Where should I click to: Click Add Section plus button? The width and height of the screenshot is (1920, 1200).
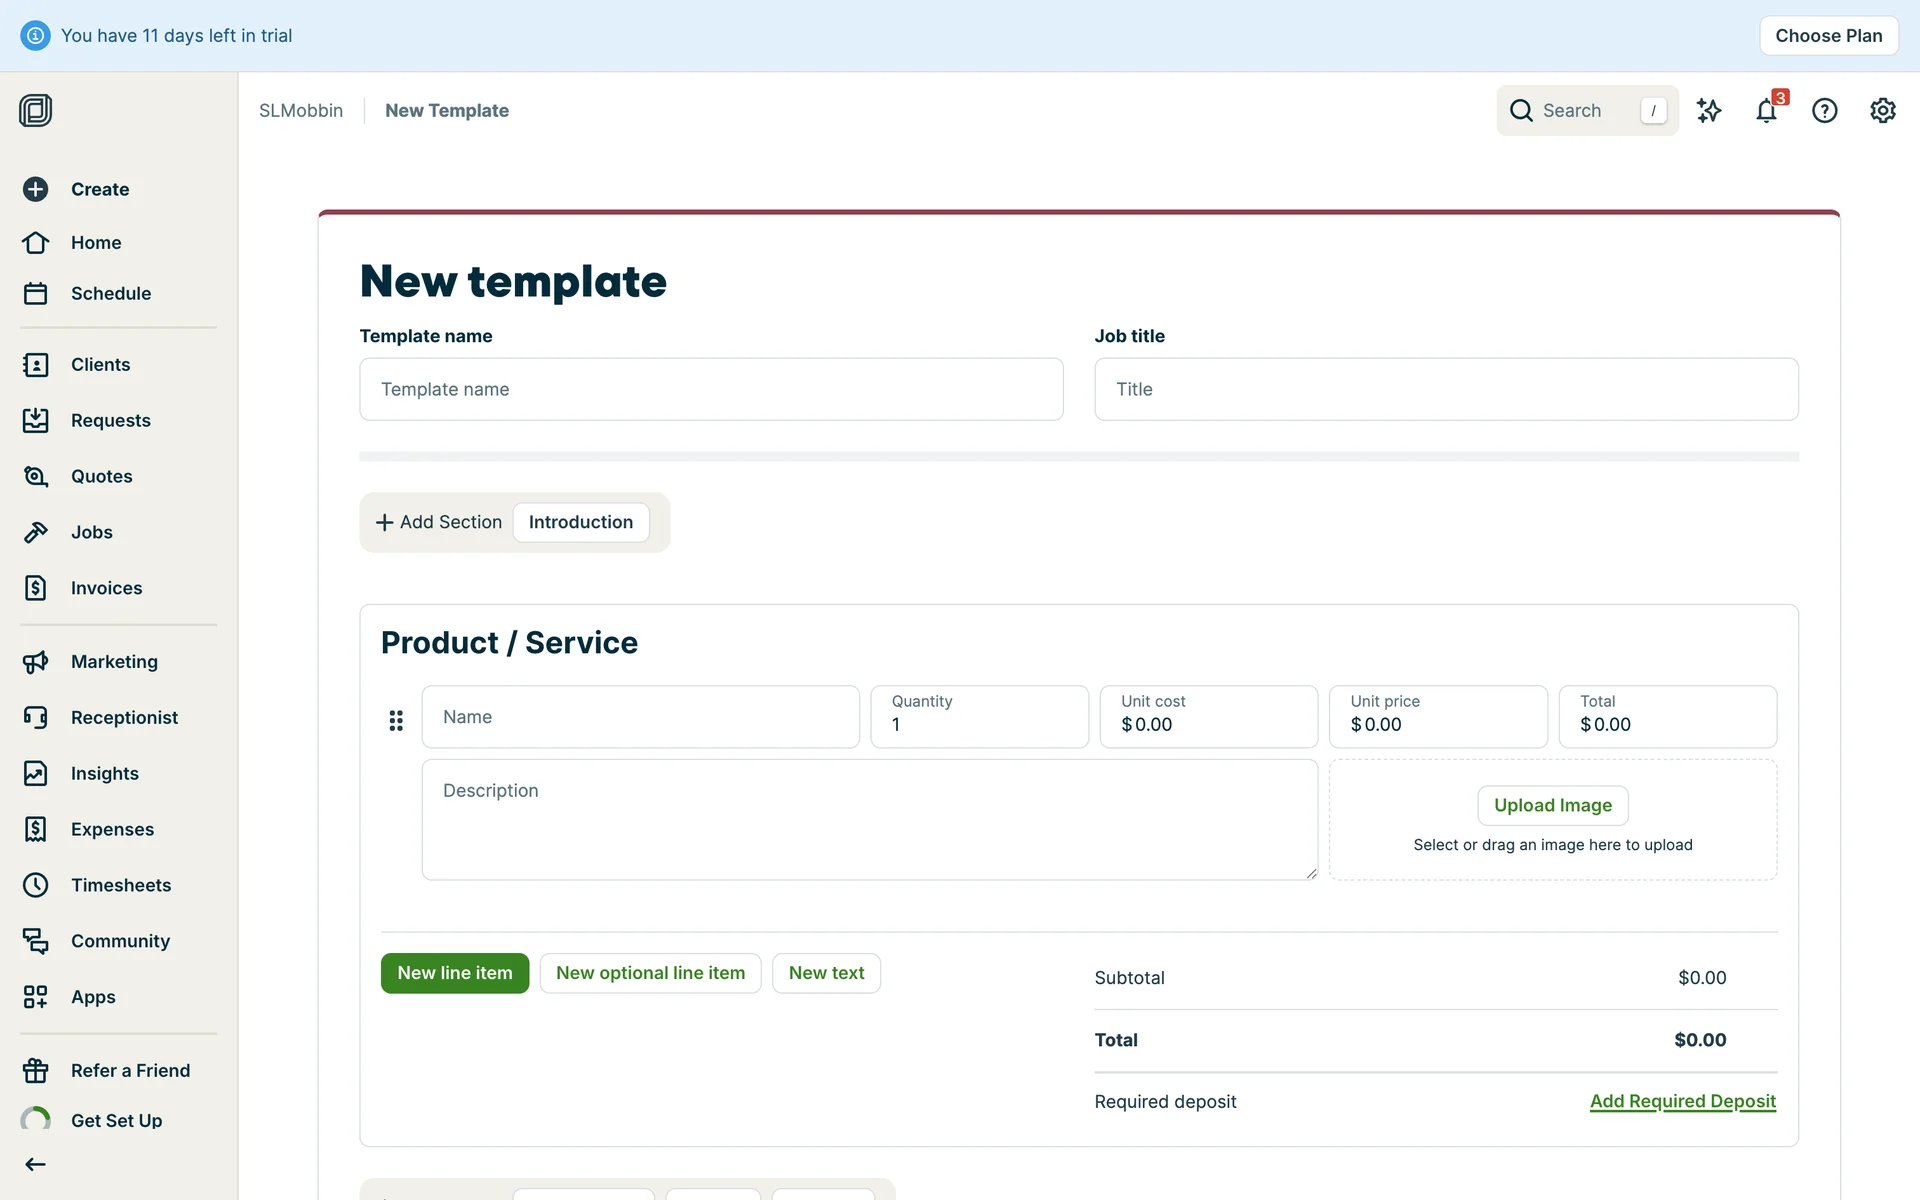(x=438, y=522)
